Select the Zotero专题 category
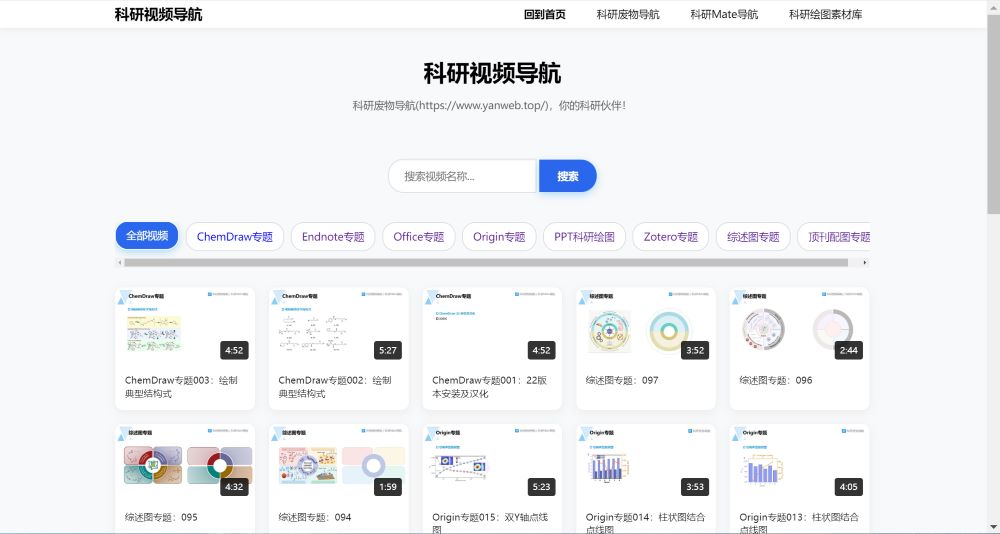1000x534 pixels. pyautogui.click(x=670, y=237)
